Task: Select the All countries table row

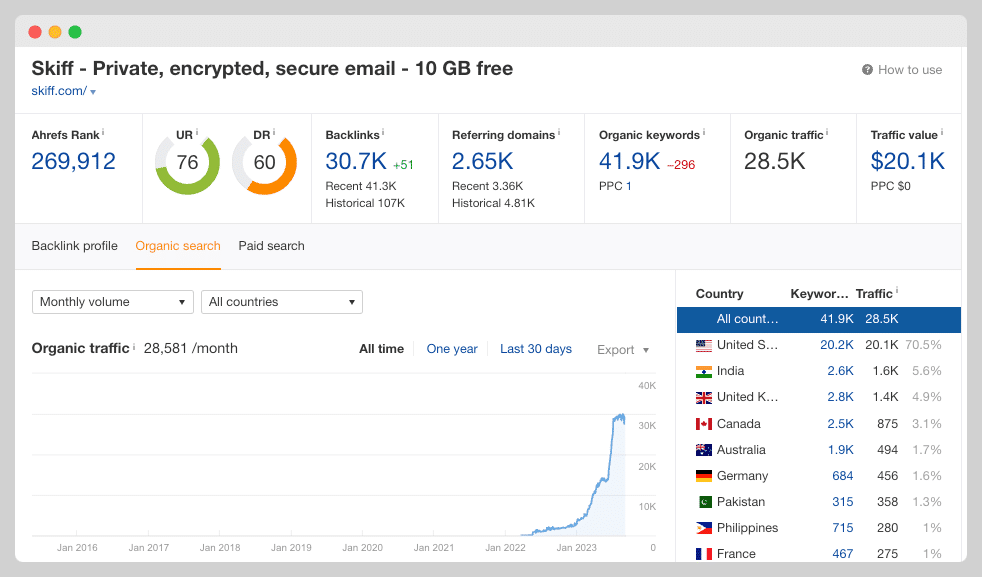Action: (819, 320)
